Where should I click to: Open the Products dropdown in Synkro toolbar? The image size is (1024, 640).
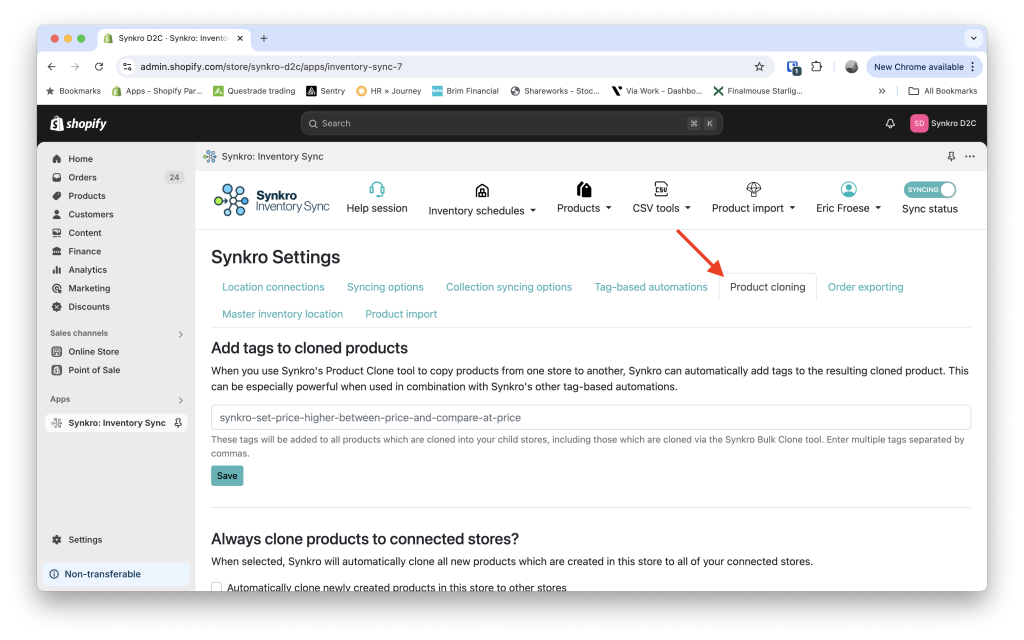click(583, 208)
